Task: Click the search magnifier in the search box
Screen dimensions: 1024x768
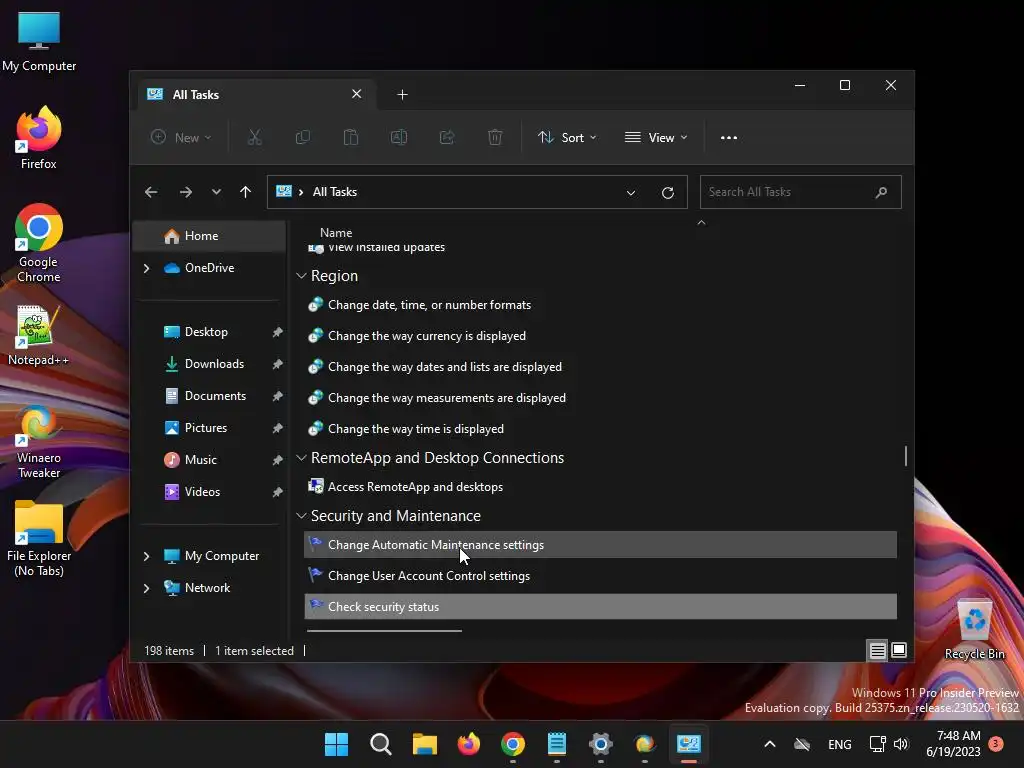Action: 881,192
